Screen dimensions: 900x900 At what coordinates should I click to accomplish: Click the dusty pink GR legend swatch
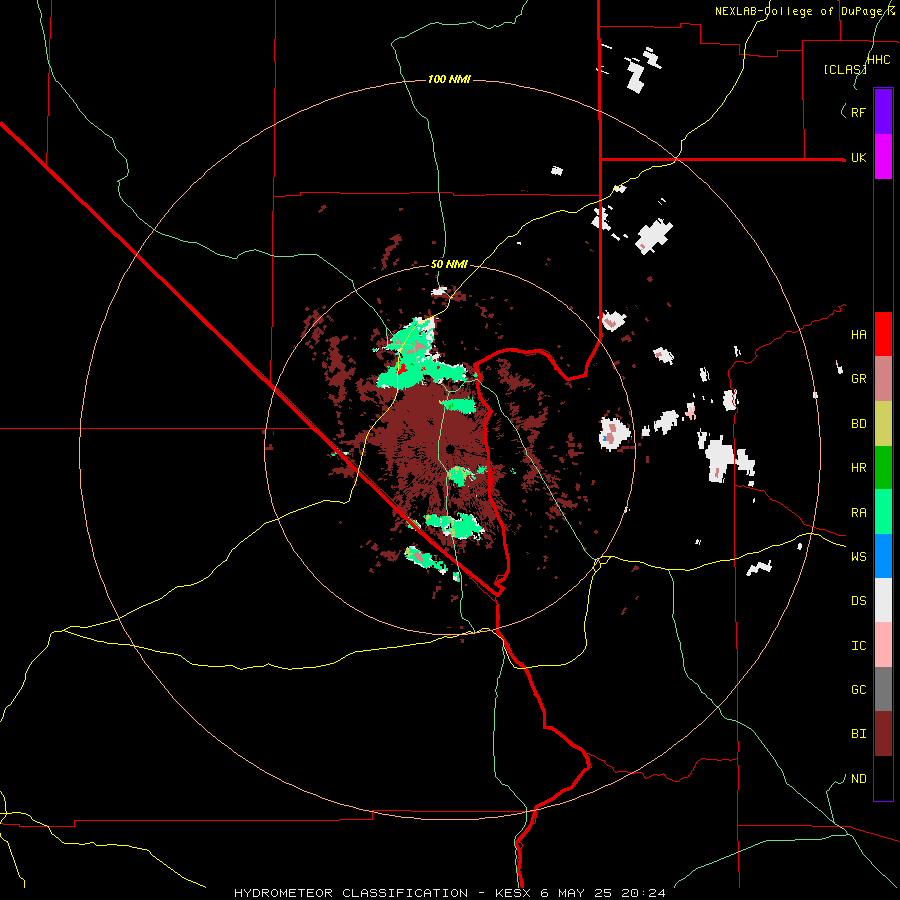click(x=883, y=379)
